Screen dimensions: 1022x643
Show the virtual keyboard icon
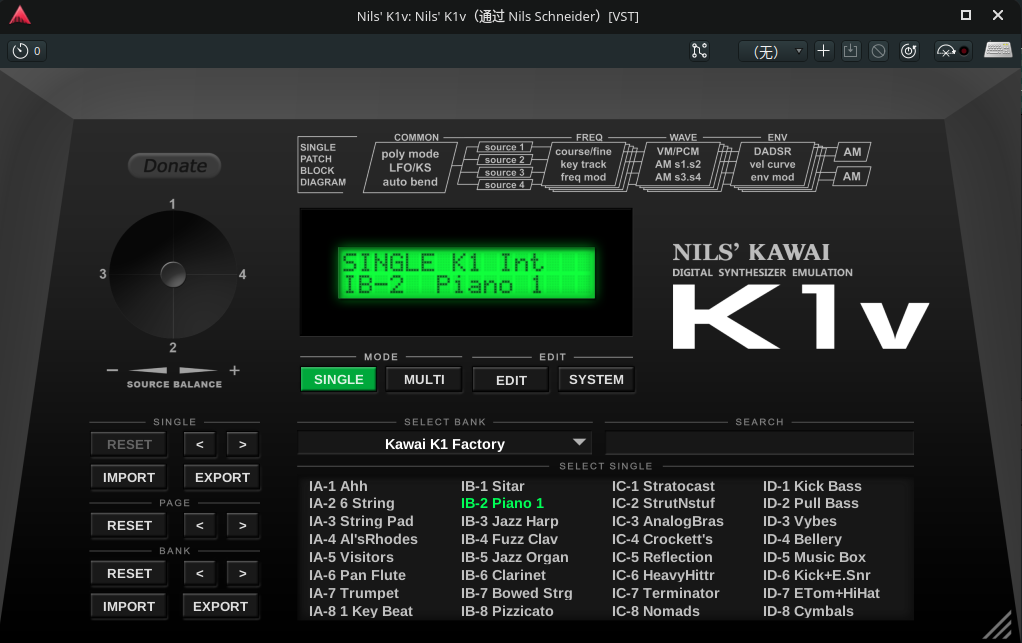[998, 50]
